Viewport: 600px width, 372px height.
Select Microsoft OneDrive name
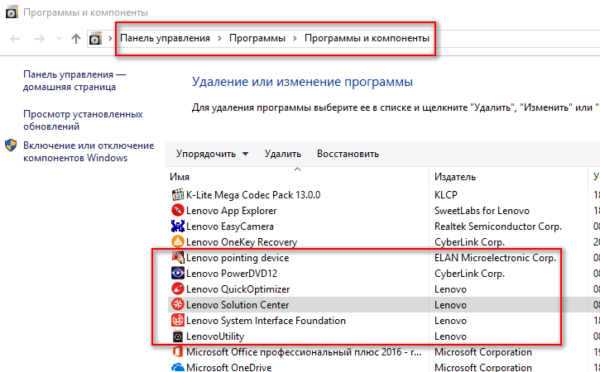(x=229, y=367)
